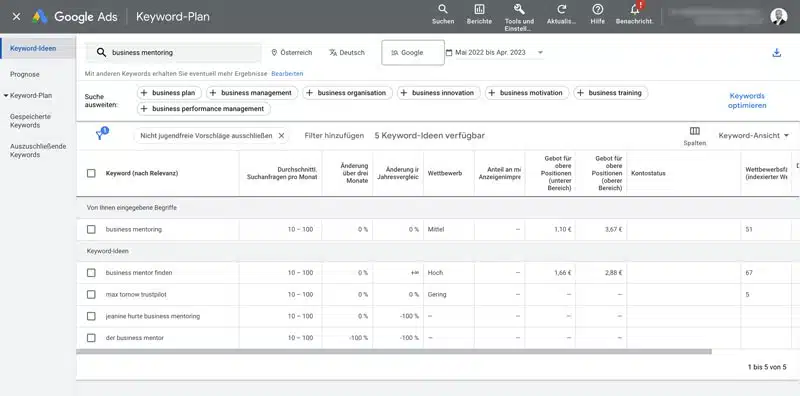Check jeanine hurte business mentoring checkbox
The image size is (800, 396).
[x=91, y=316]
